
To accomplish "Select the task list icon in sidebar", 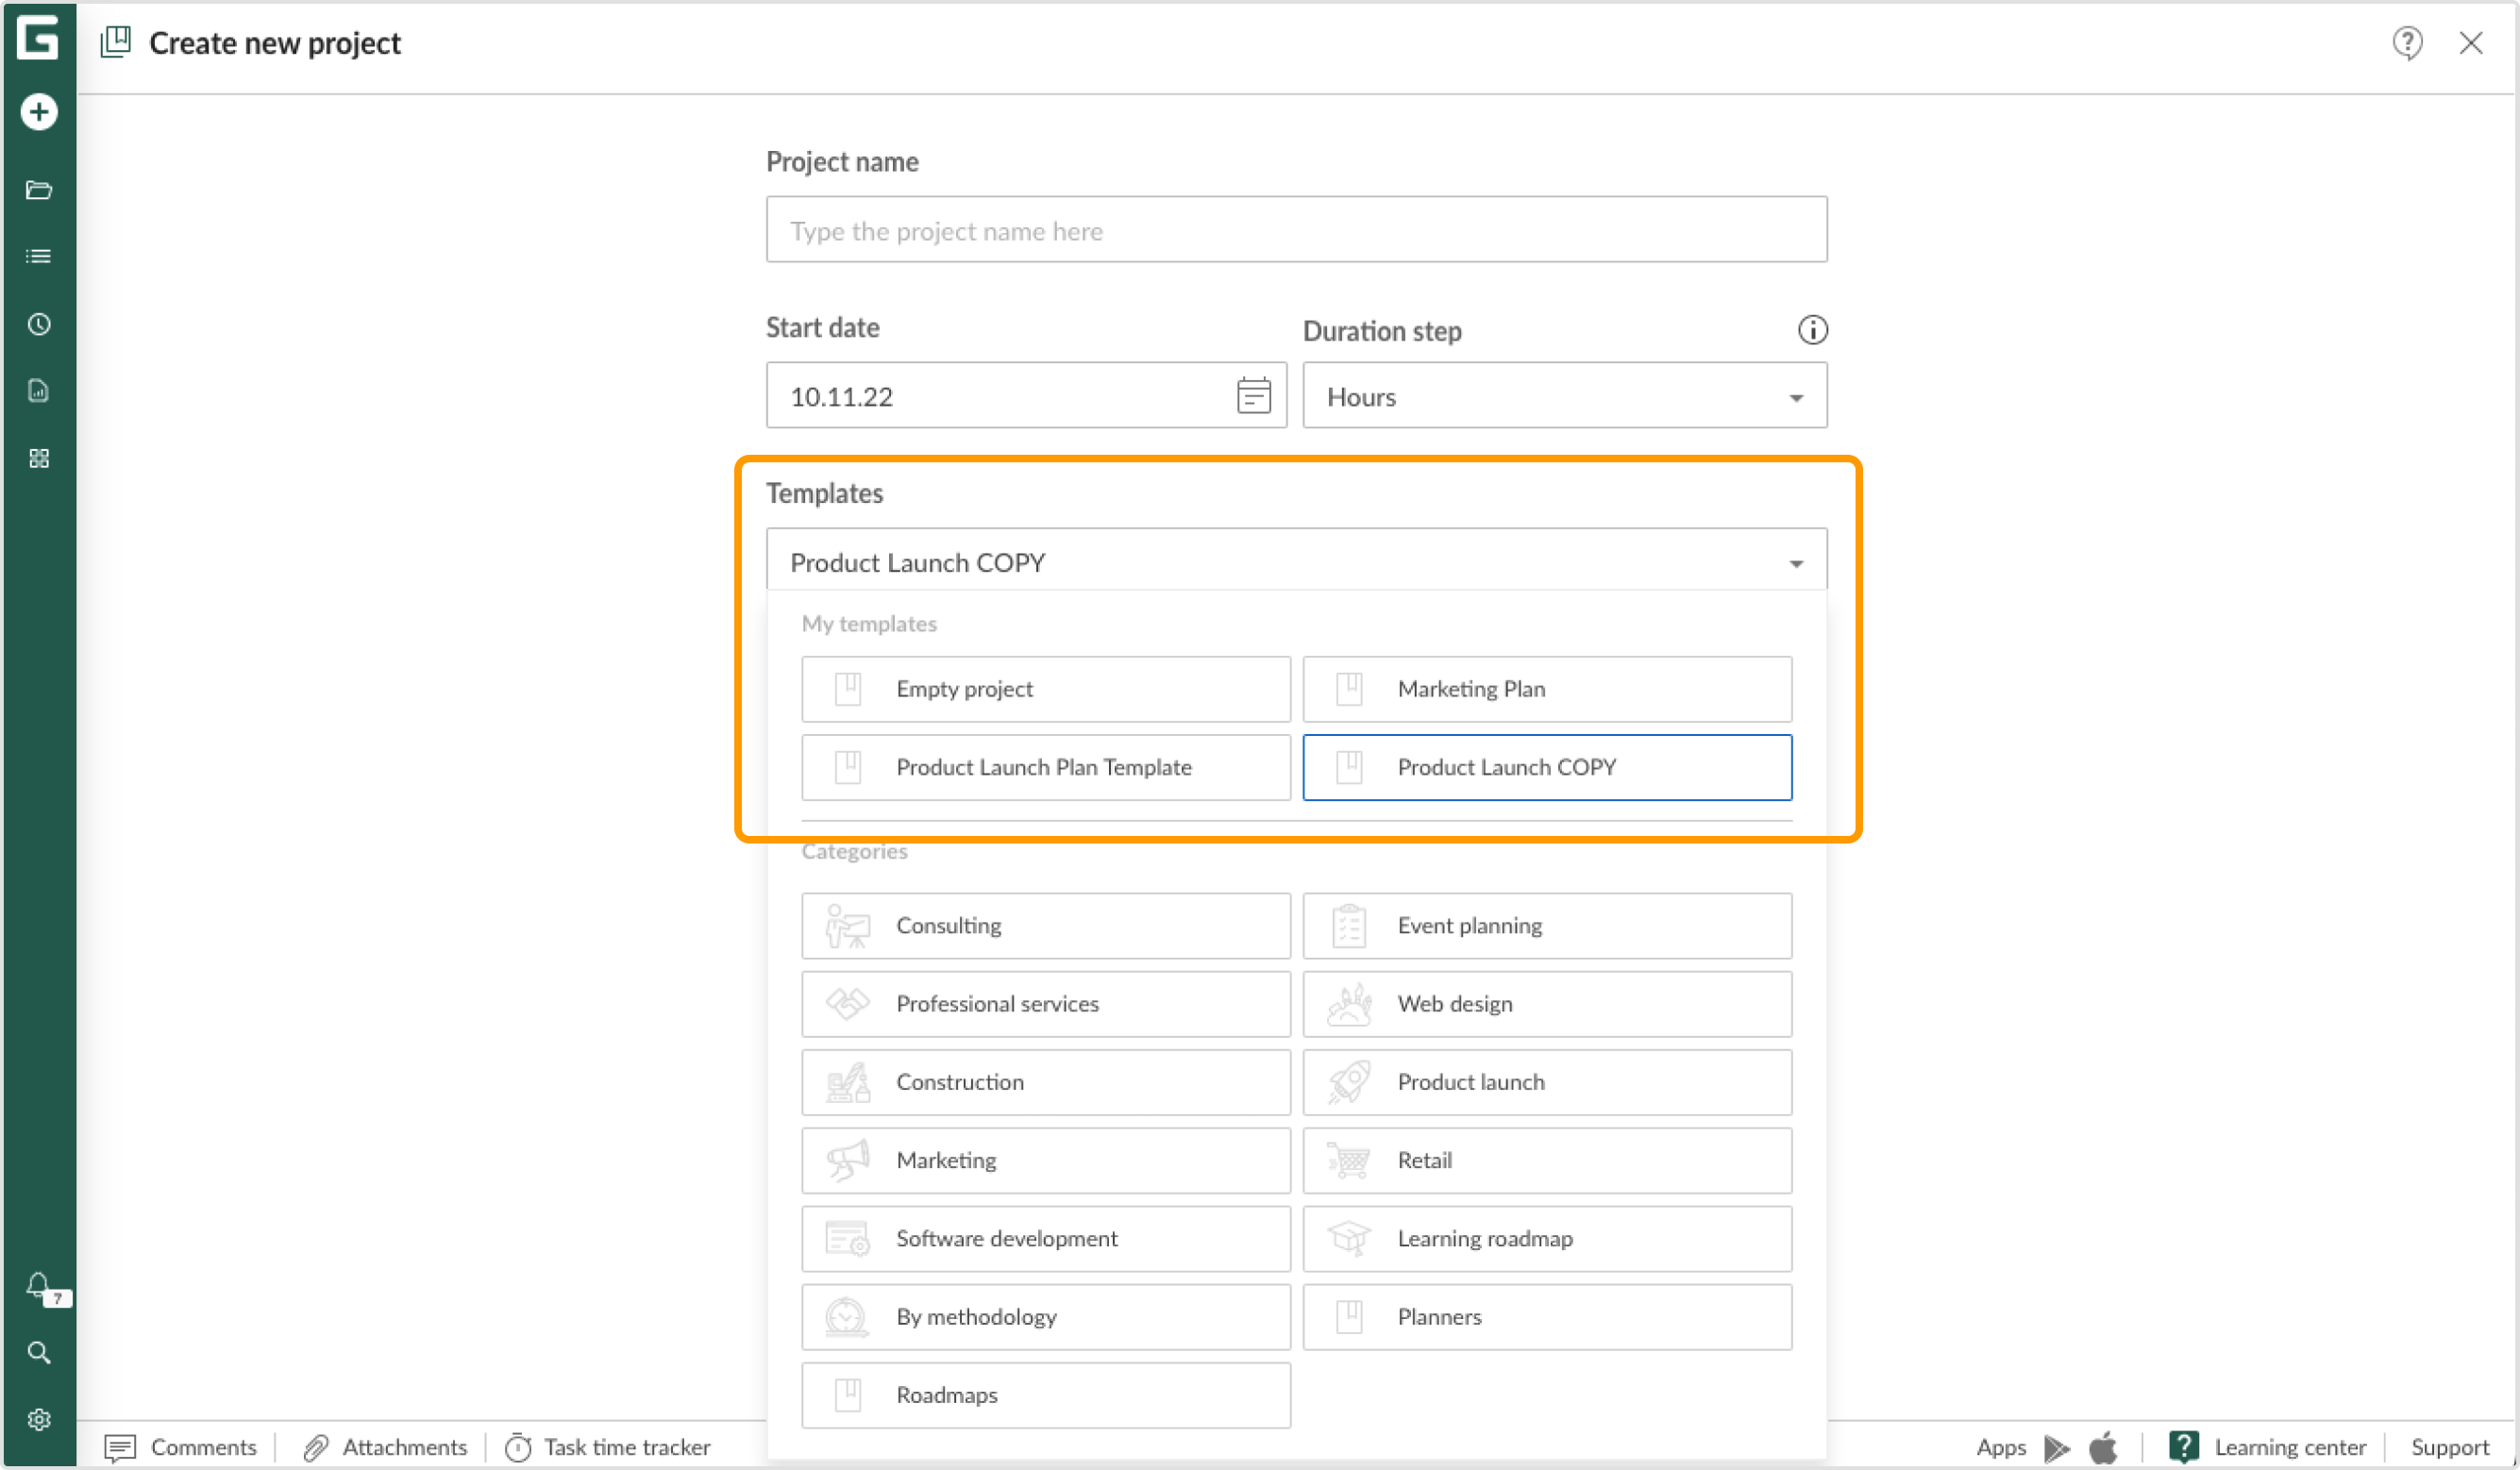I will tap(38, 256).
